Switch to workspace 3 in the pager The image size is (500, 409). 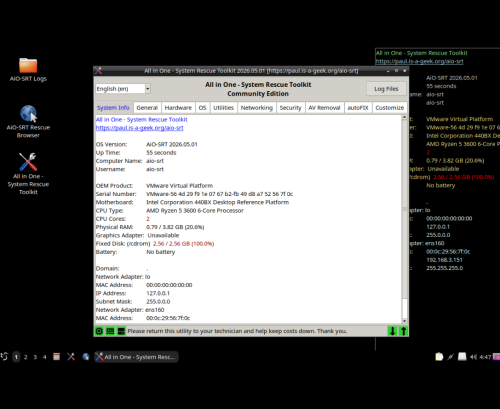tap(35, 357)
